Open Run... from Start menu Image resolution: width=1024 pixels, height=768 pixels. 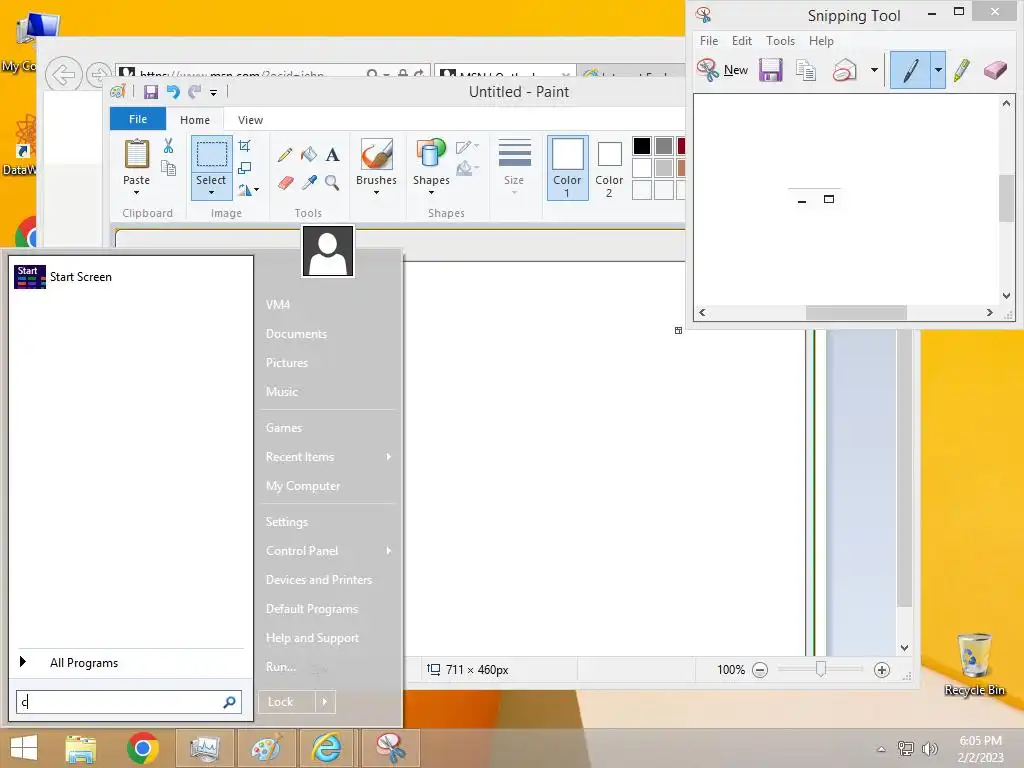tap(281, 667)
